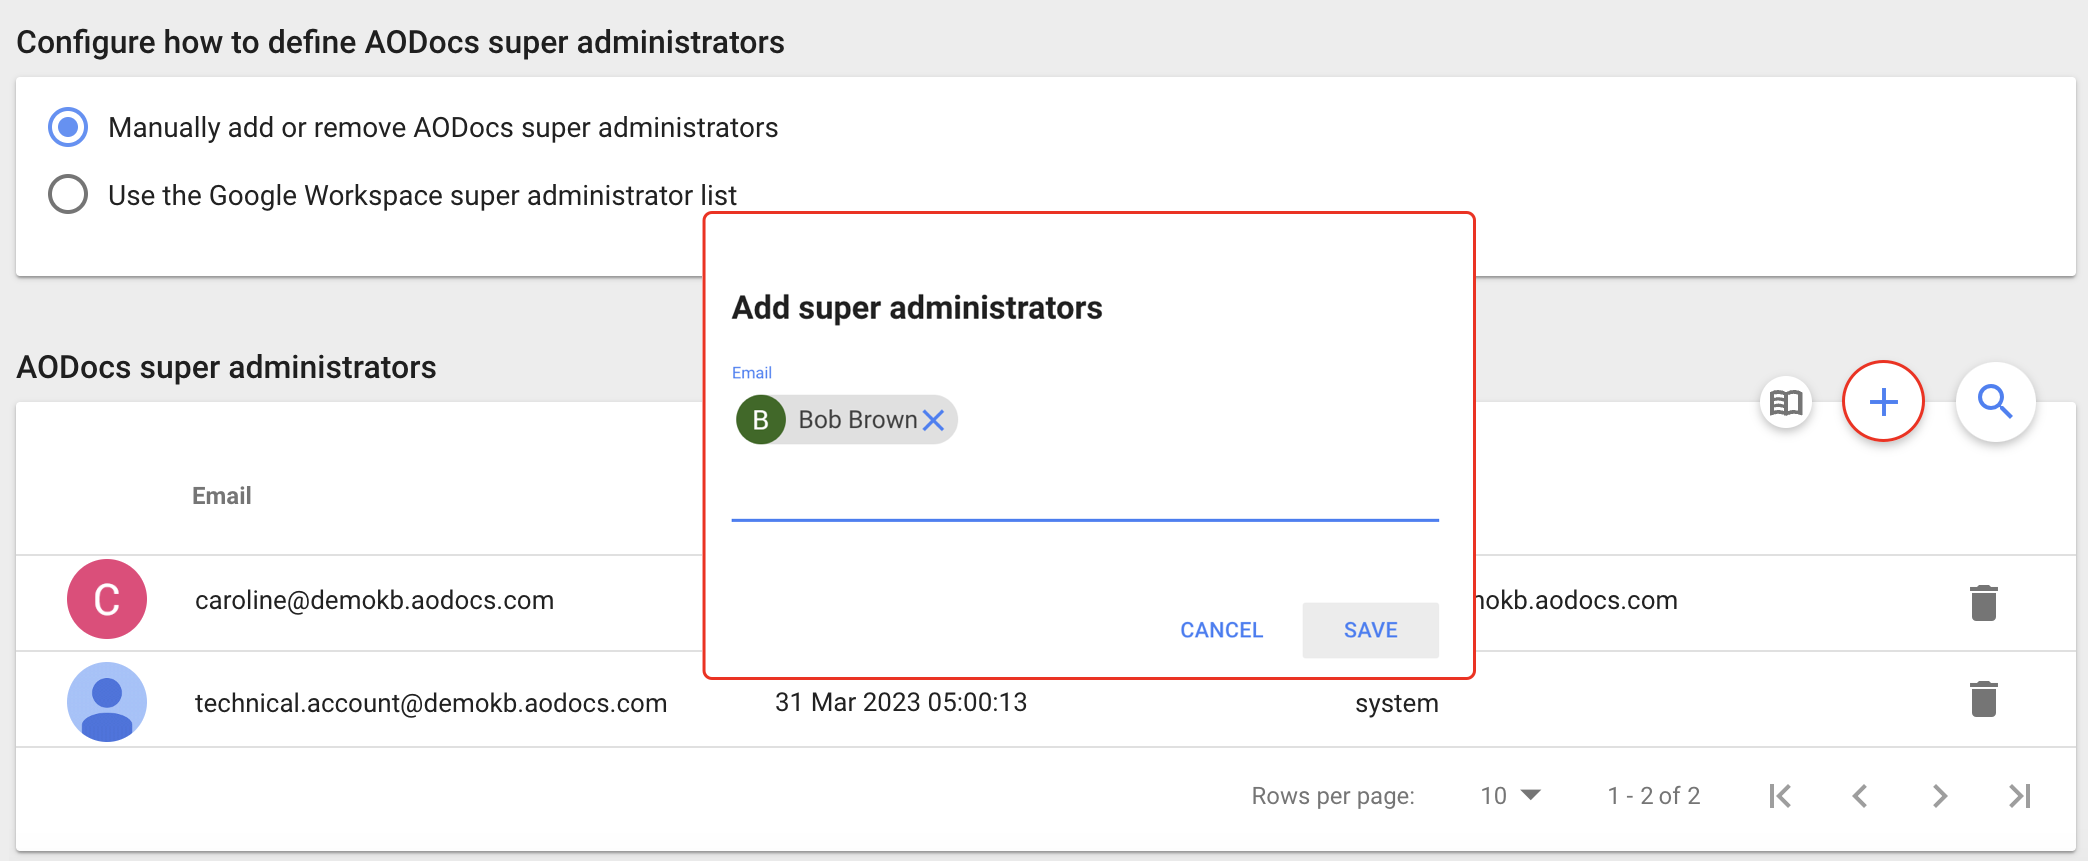Viewport: 2088px width, 861px height.
Task: Select Google Workspace super administrator list option
Action: [68, 194]
